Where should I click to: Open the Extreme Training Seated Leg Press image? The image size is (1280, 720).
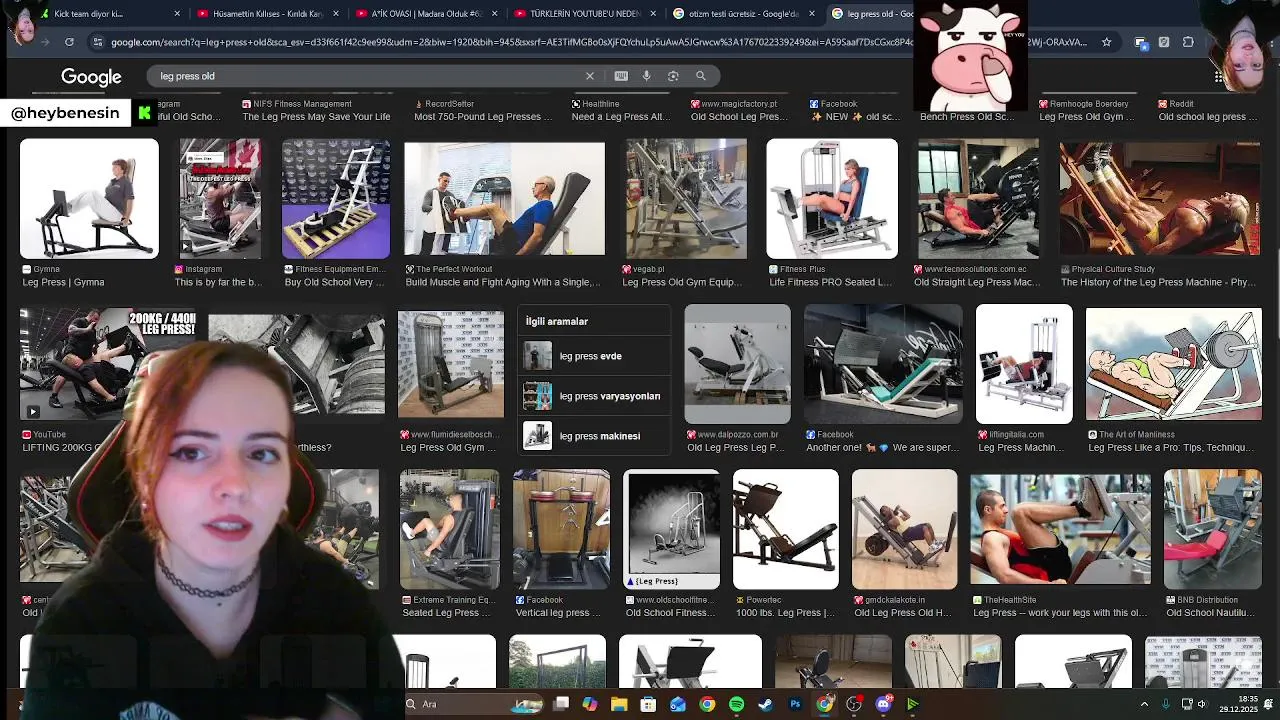[x=449, y=529]
